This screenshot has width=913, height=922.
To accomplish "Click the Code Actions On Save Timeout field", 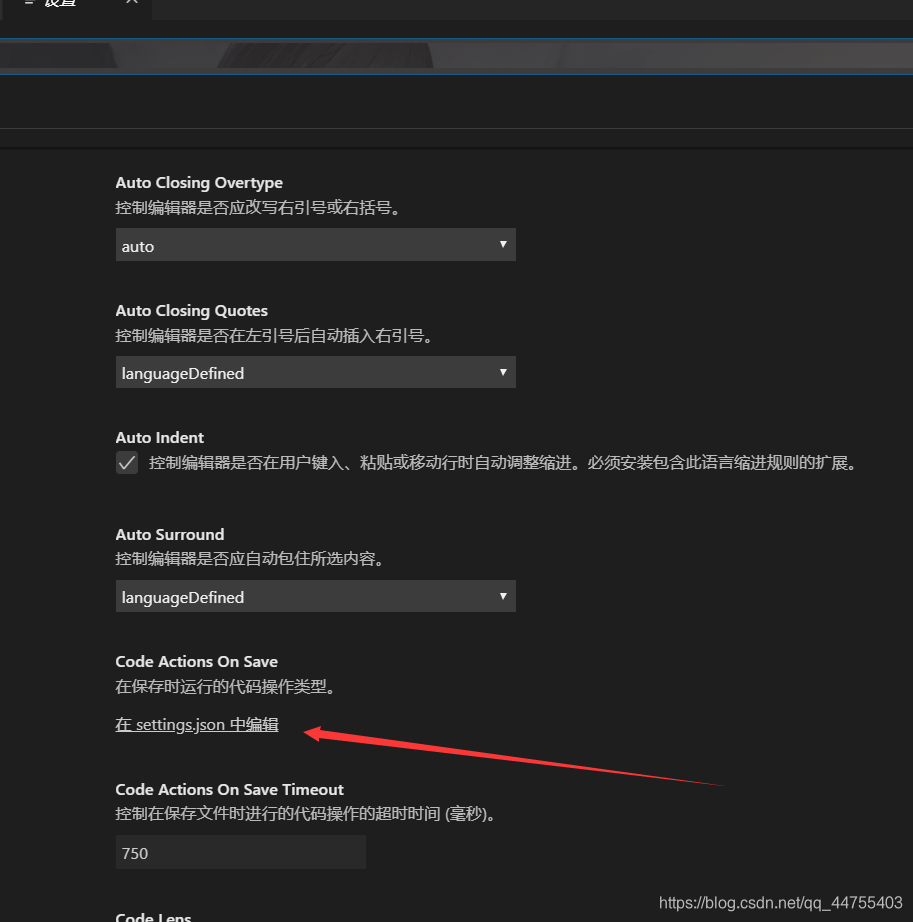I will pyautogui.click(x=241, y=852).
